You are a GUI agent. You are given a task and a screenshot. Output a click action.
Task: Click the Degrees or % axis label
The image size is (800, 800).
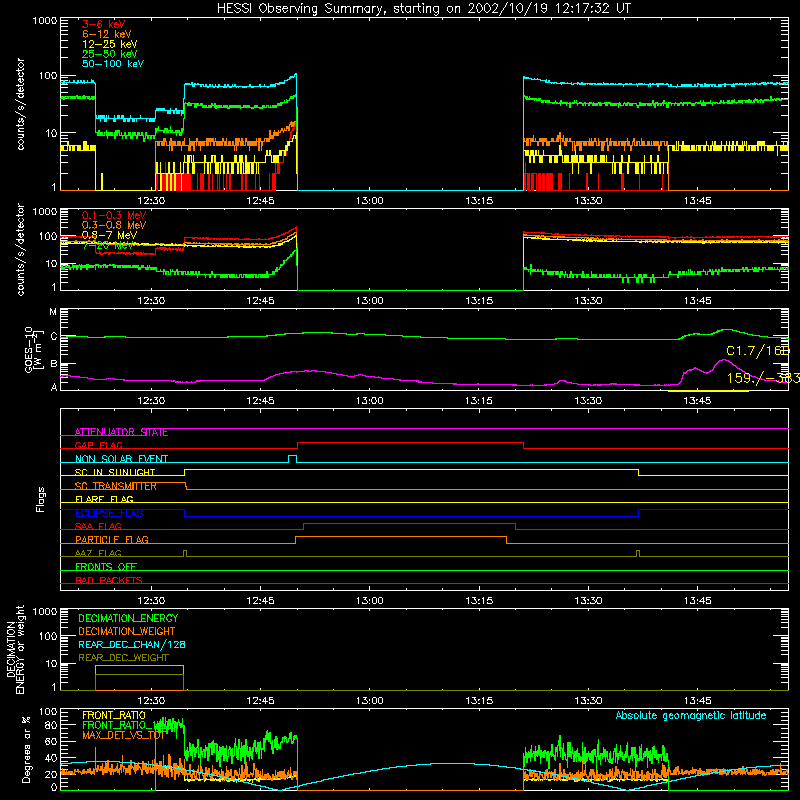point(26,749)
